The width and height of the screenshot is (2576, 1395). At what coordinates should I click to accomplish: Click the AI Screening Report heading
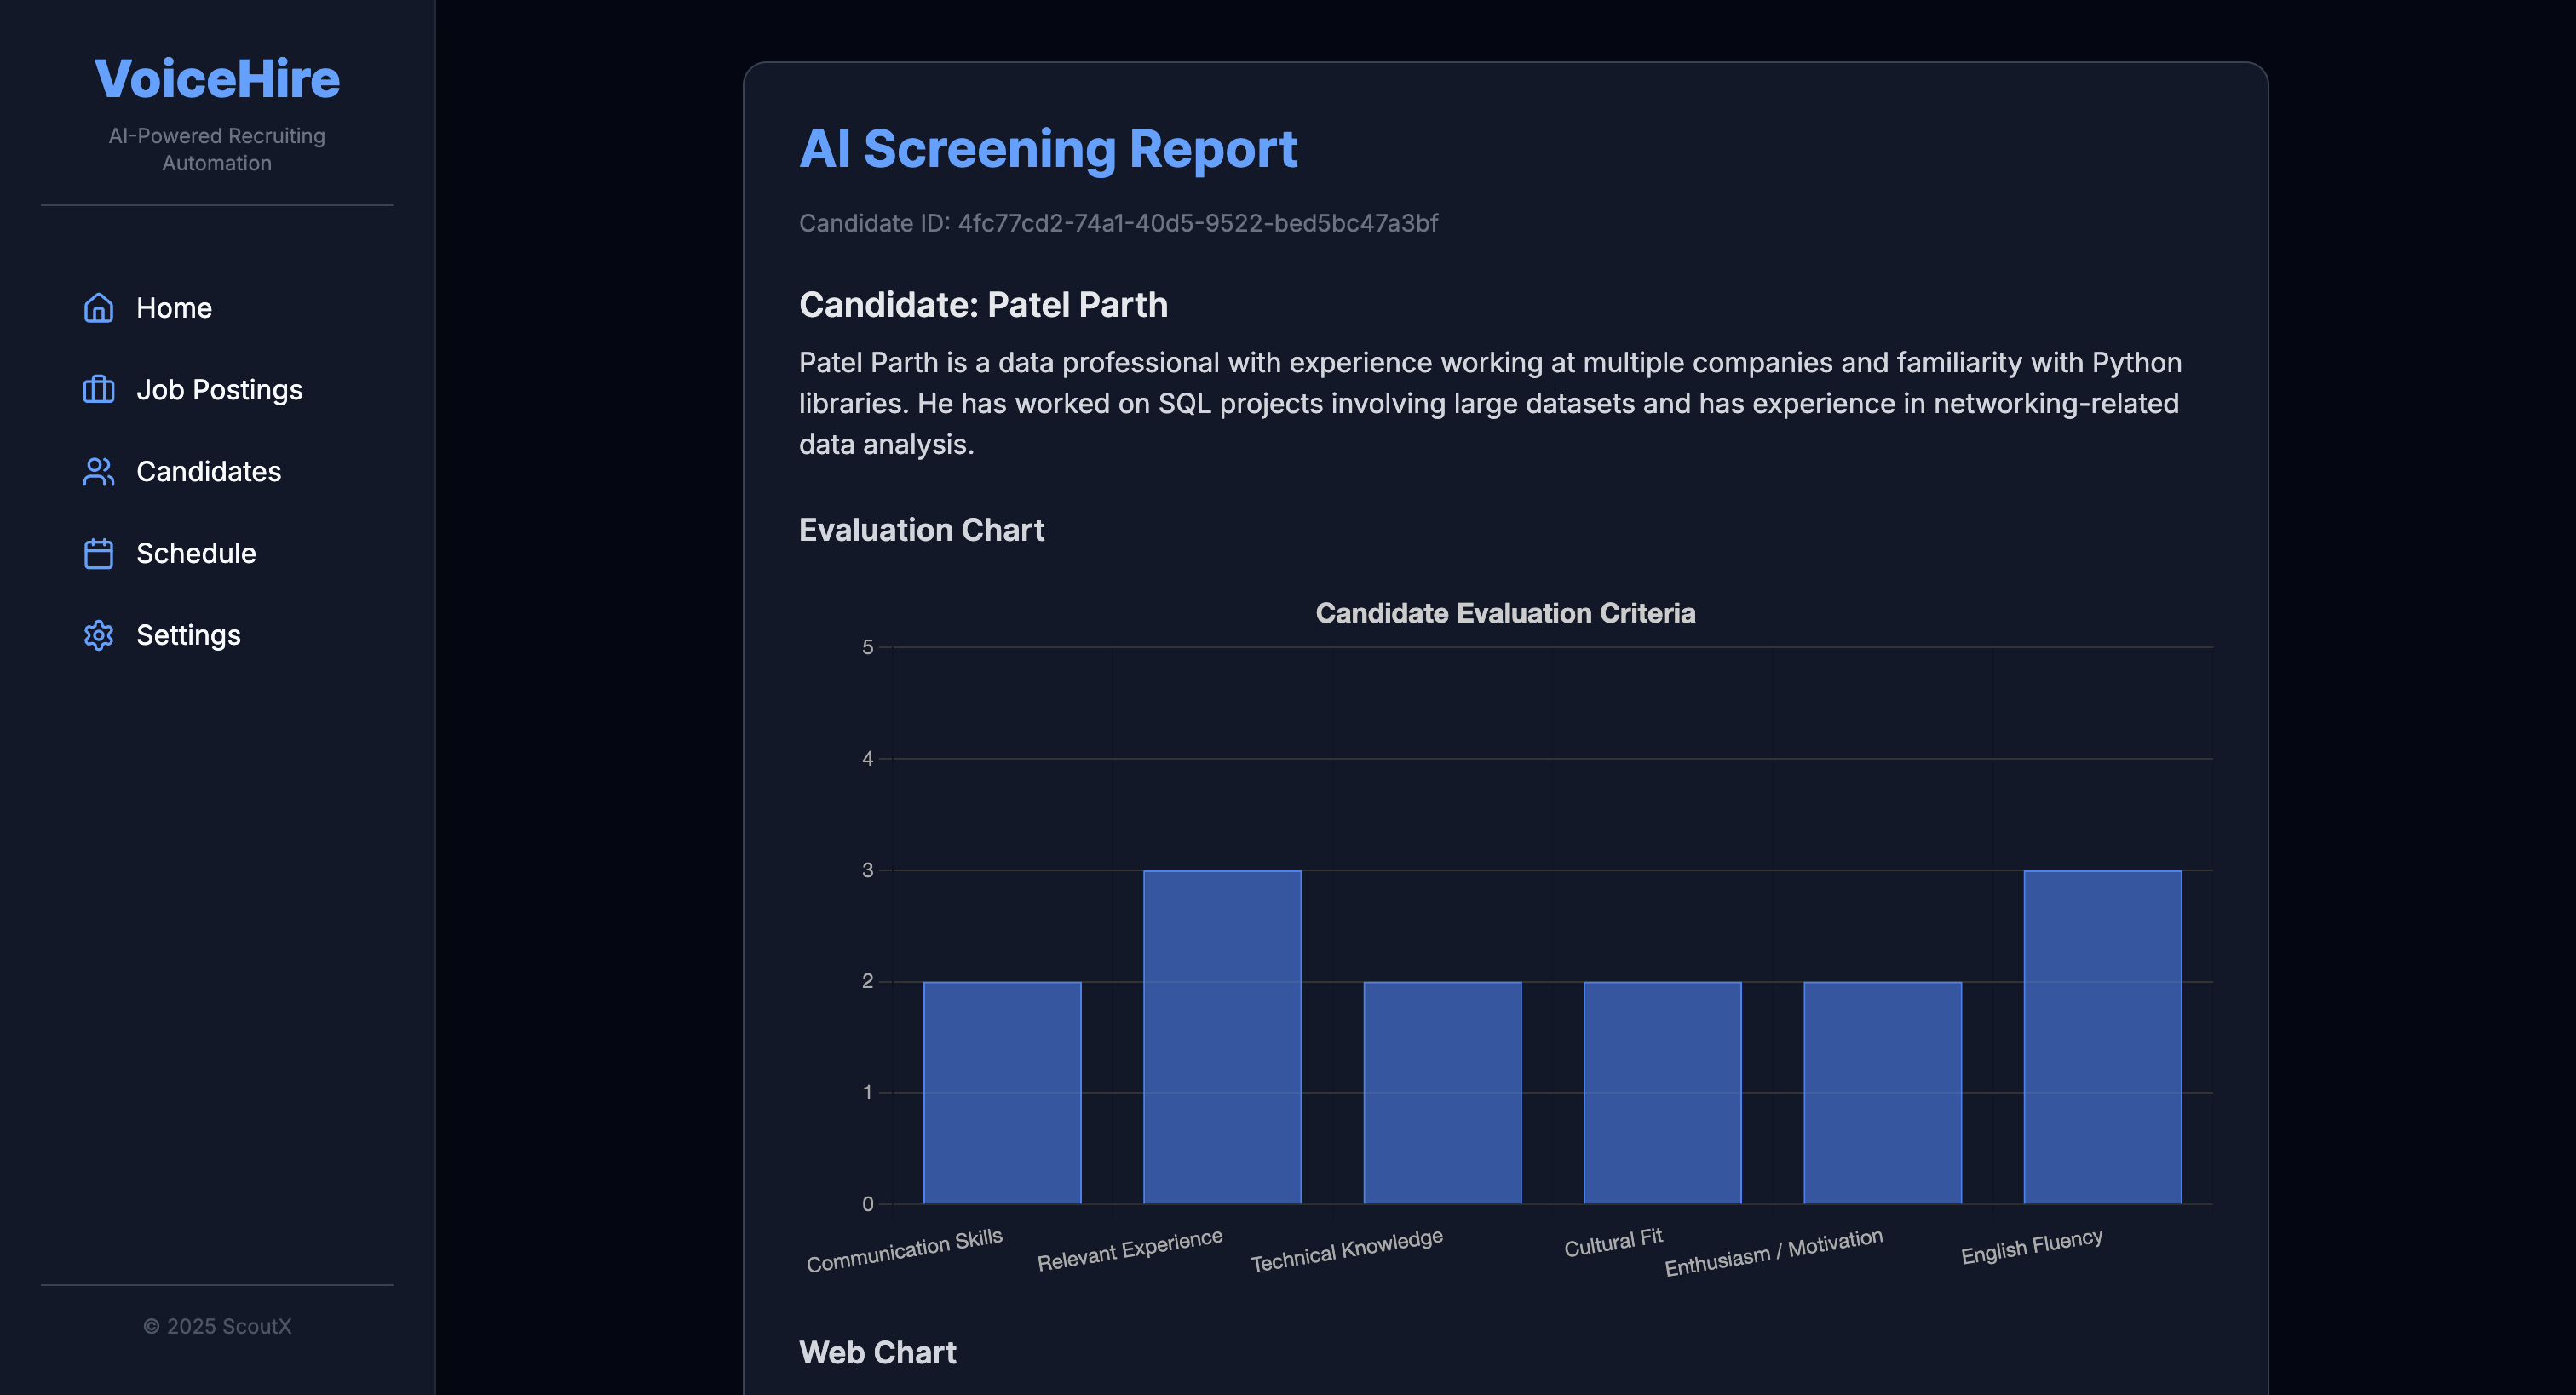(1048, 149)
